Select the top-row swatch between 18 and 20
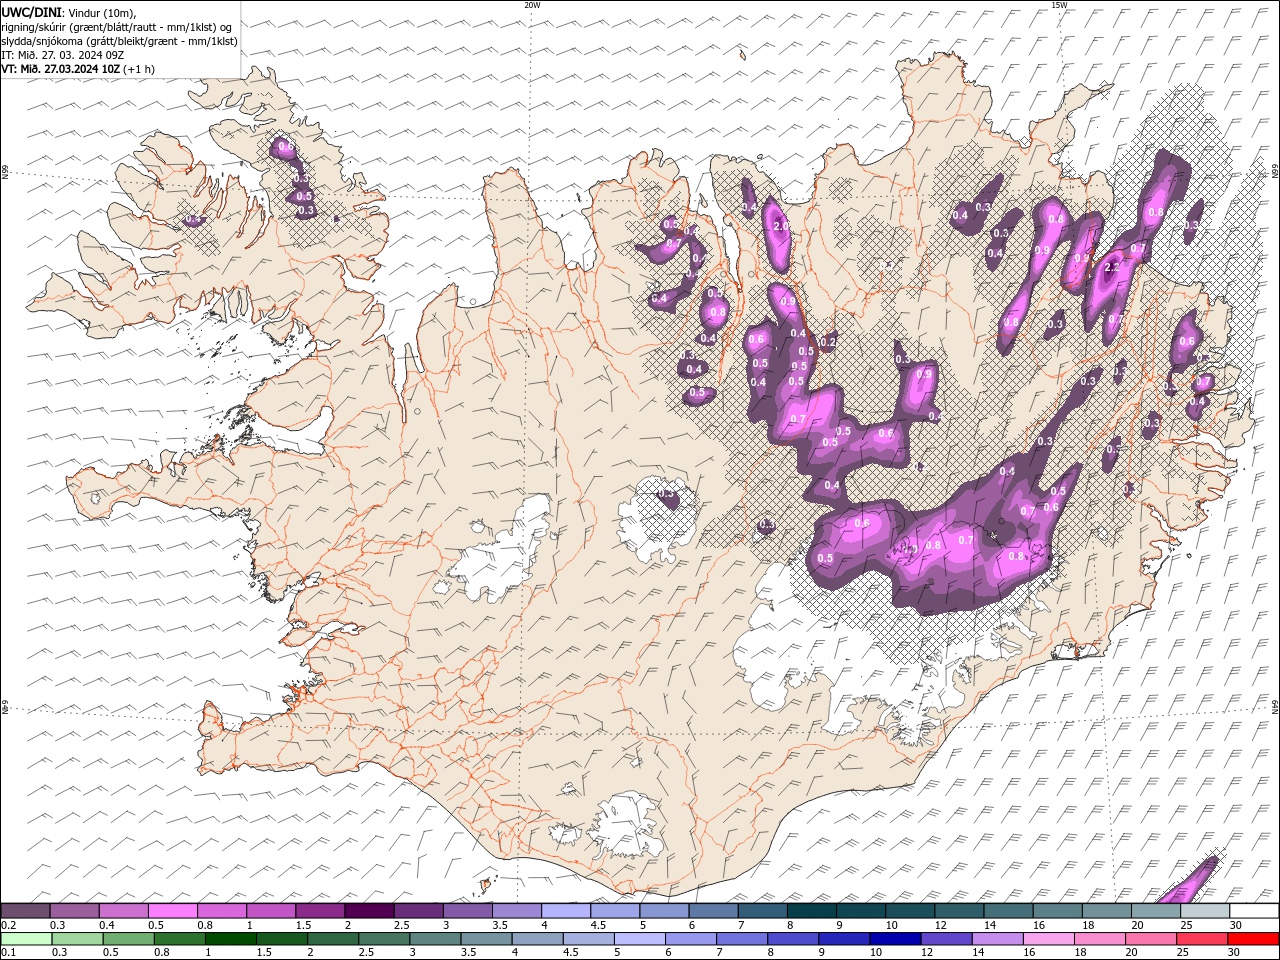This screenshot has width=1280, height=960. pos(1106,911)
